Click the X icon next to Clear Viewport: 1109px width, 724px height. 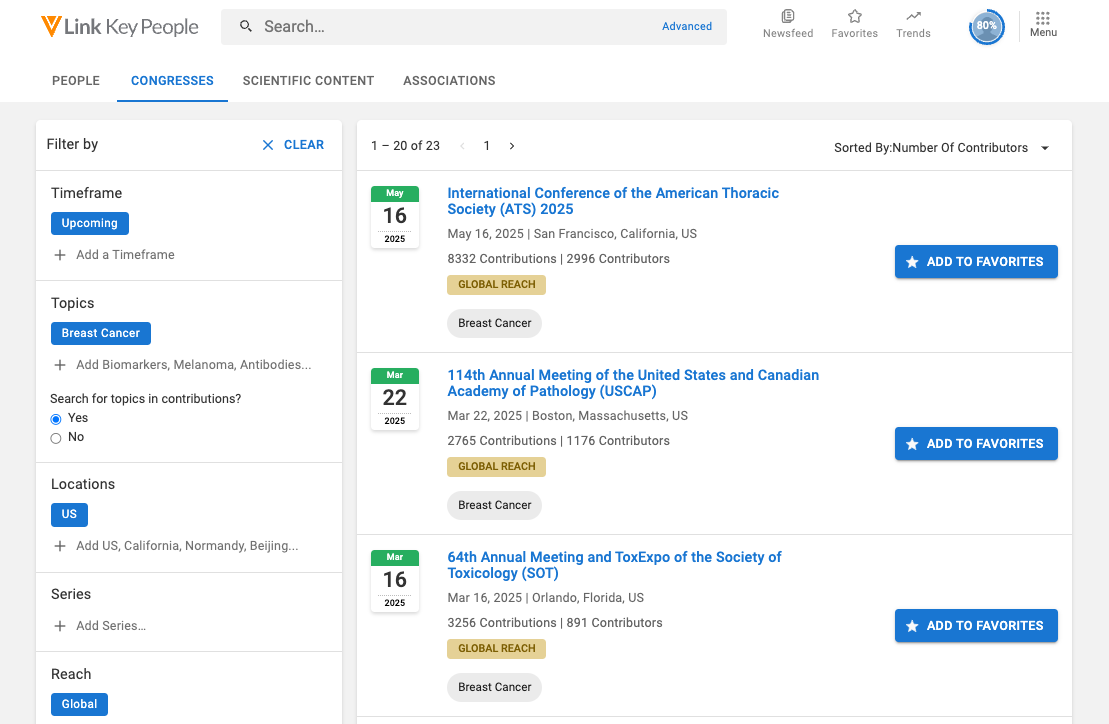coord(268,145)
